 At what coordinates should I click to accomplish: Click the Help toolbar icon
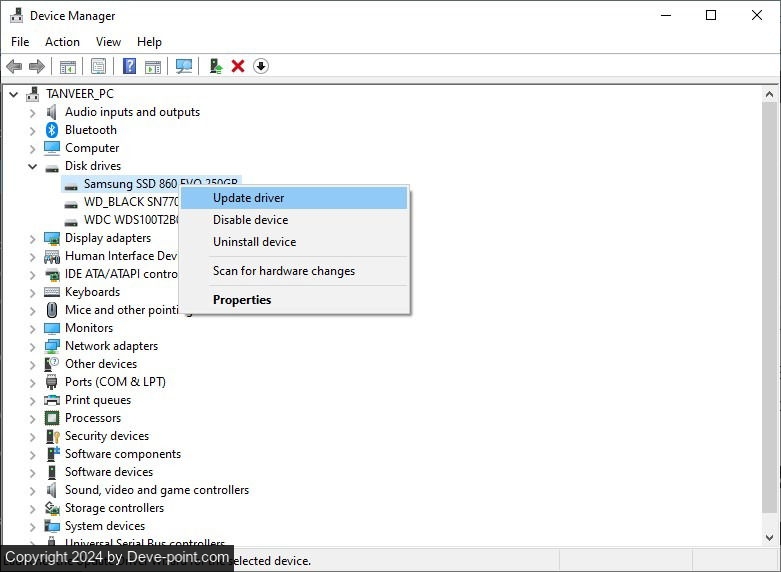click(x=129, y=66)
